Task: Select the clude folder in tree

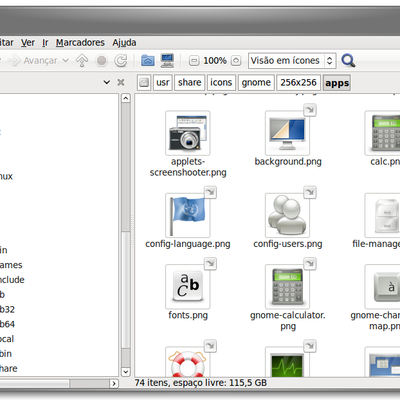Action: pos(12,280)
